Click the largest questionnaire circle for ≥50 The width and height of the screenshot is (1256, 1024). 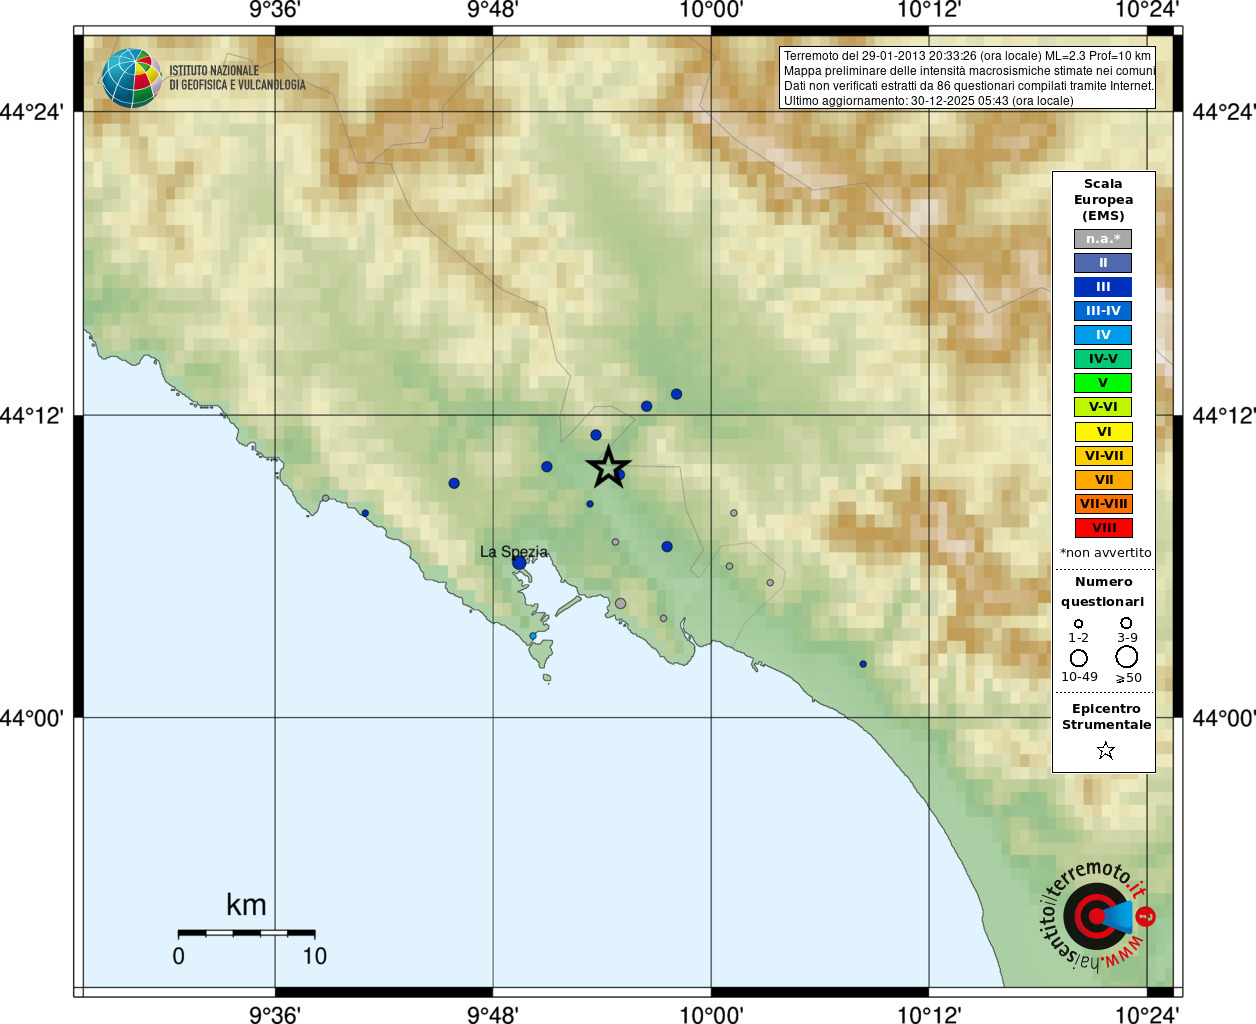click(1126, 657)
